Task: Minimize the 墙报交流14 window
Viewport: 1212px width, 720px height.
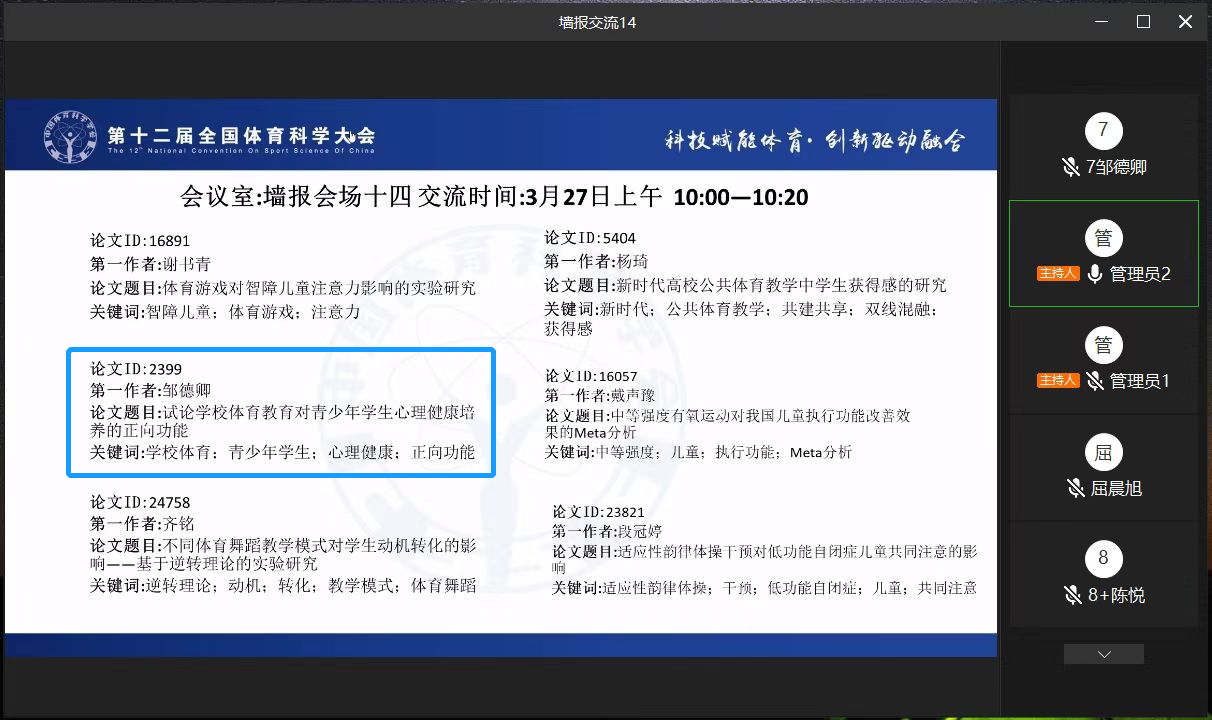Action: 1100,21
